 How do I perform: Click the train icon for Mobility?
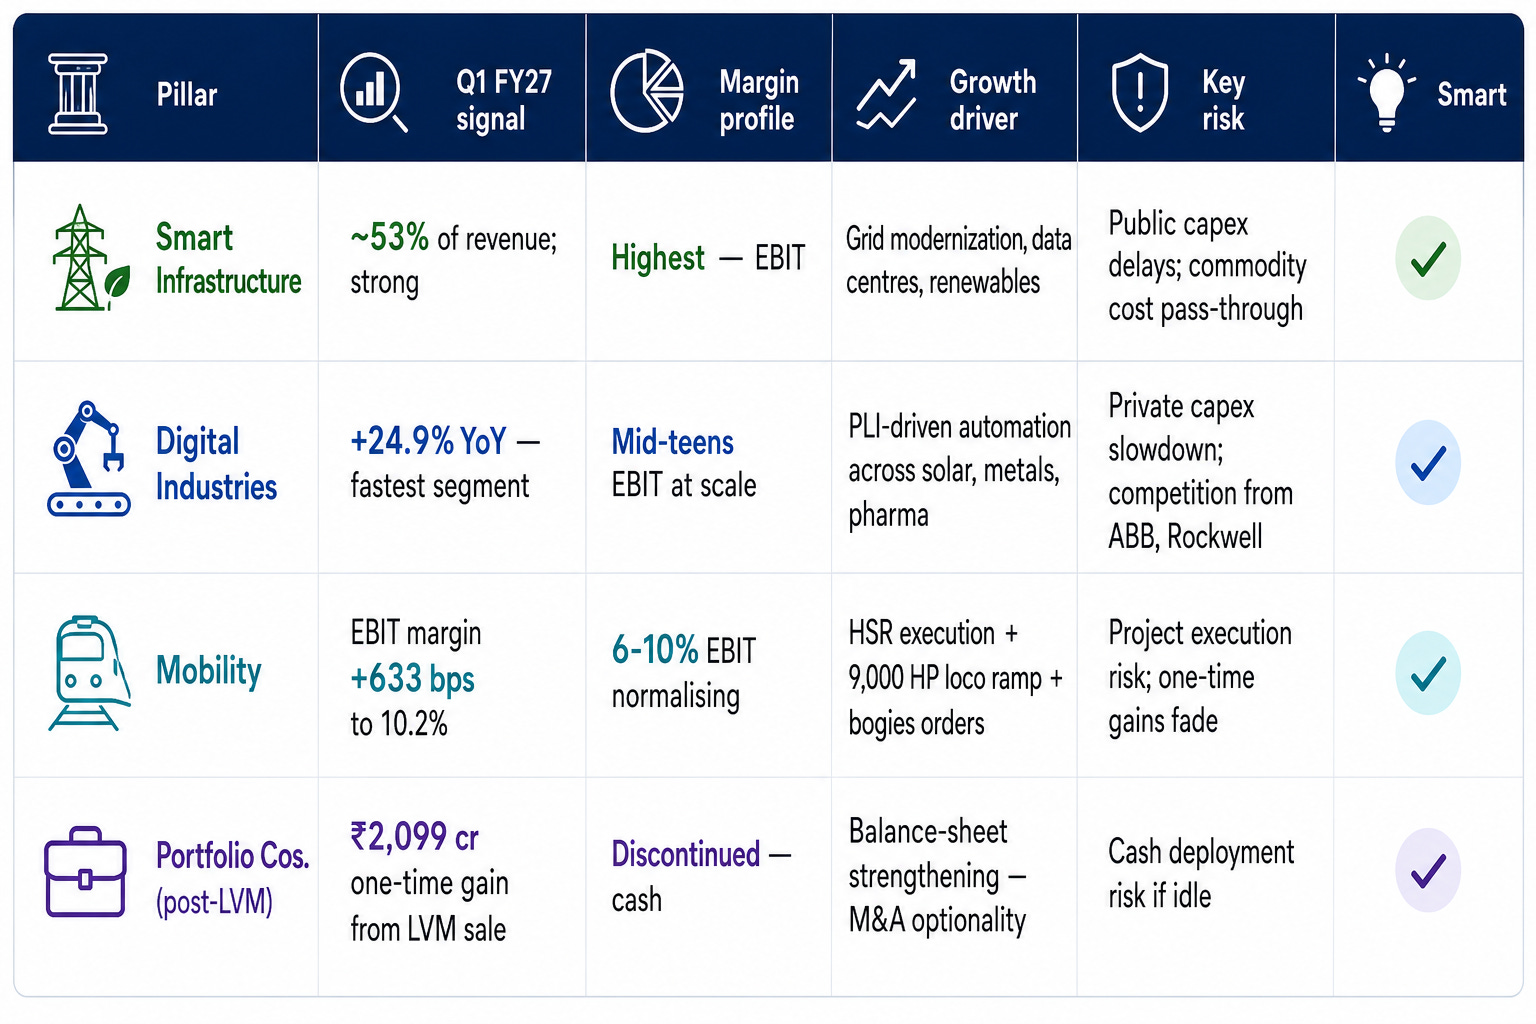[89, 673]
